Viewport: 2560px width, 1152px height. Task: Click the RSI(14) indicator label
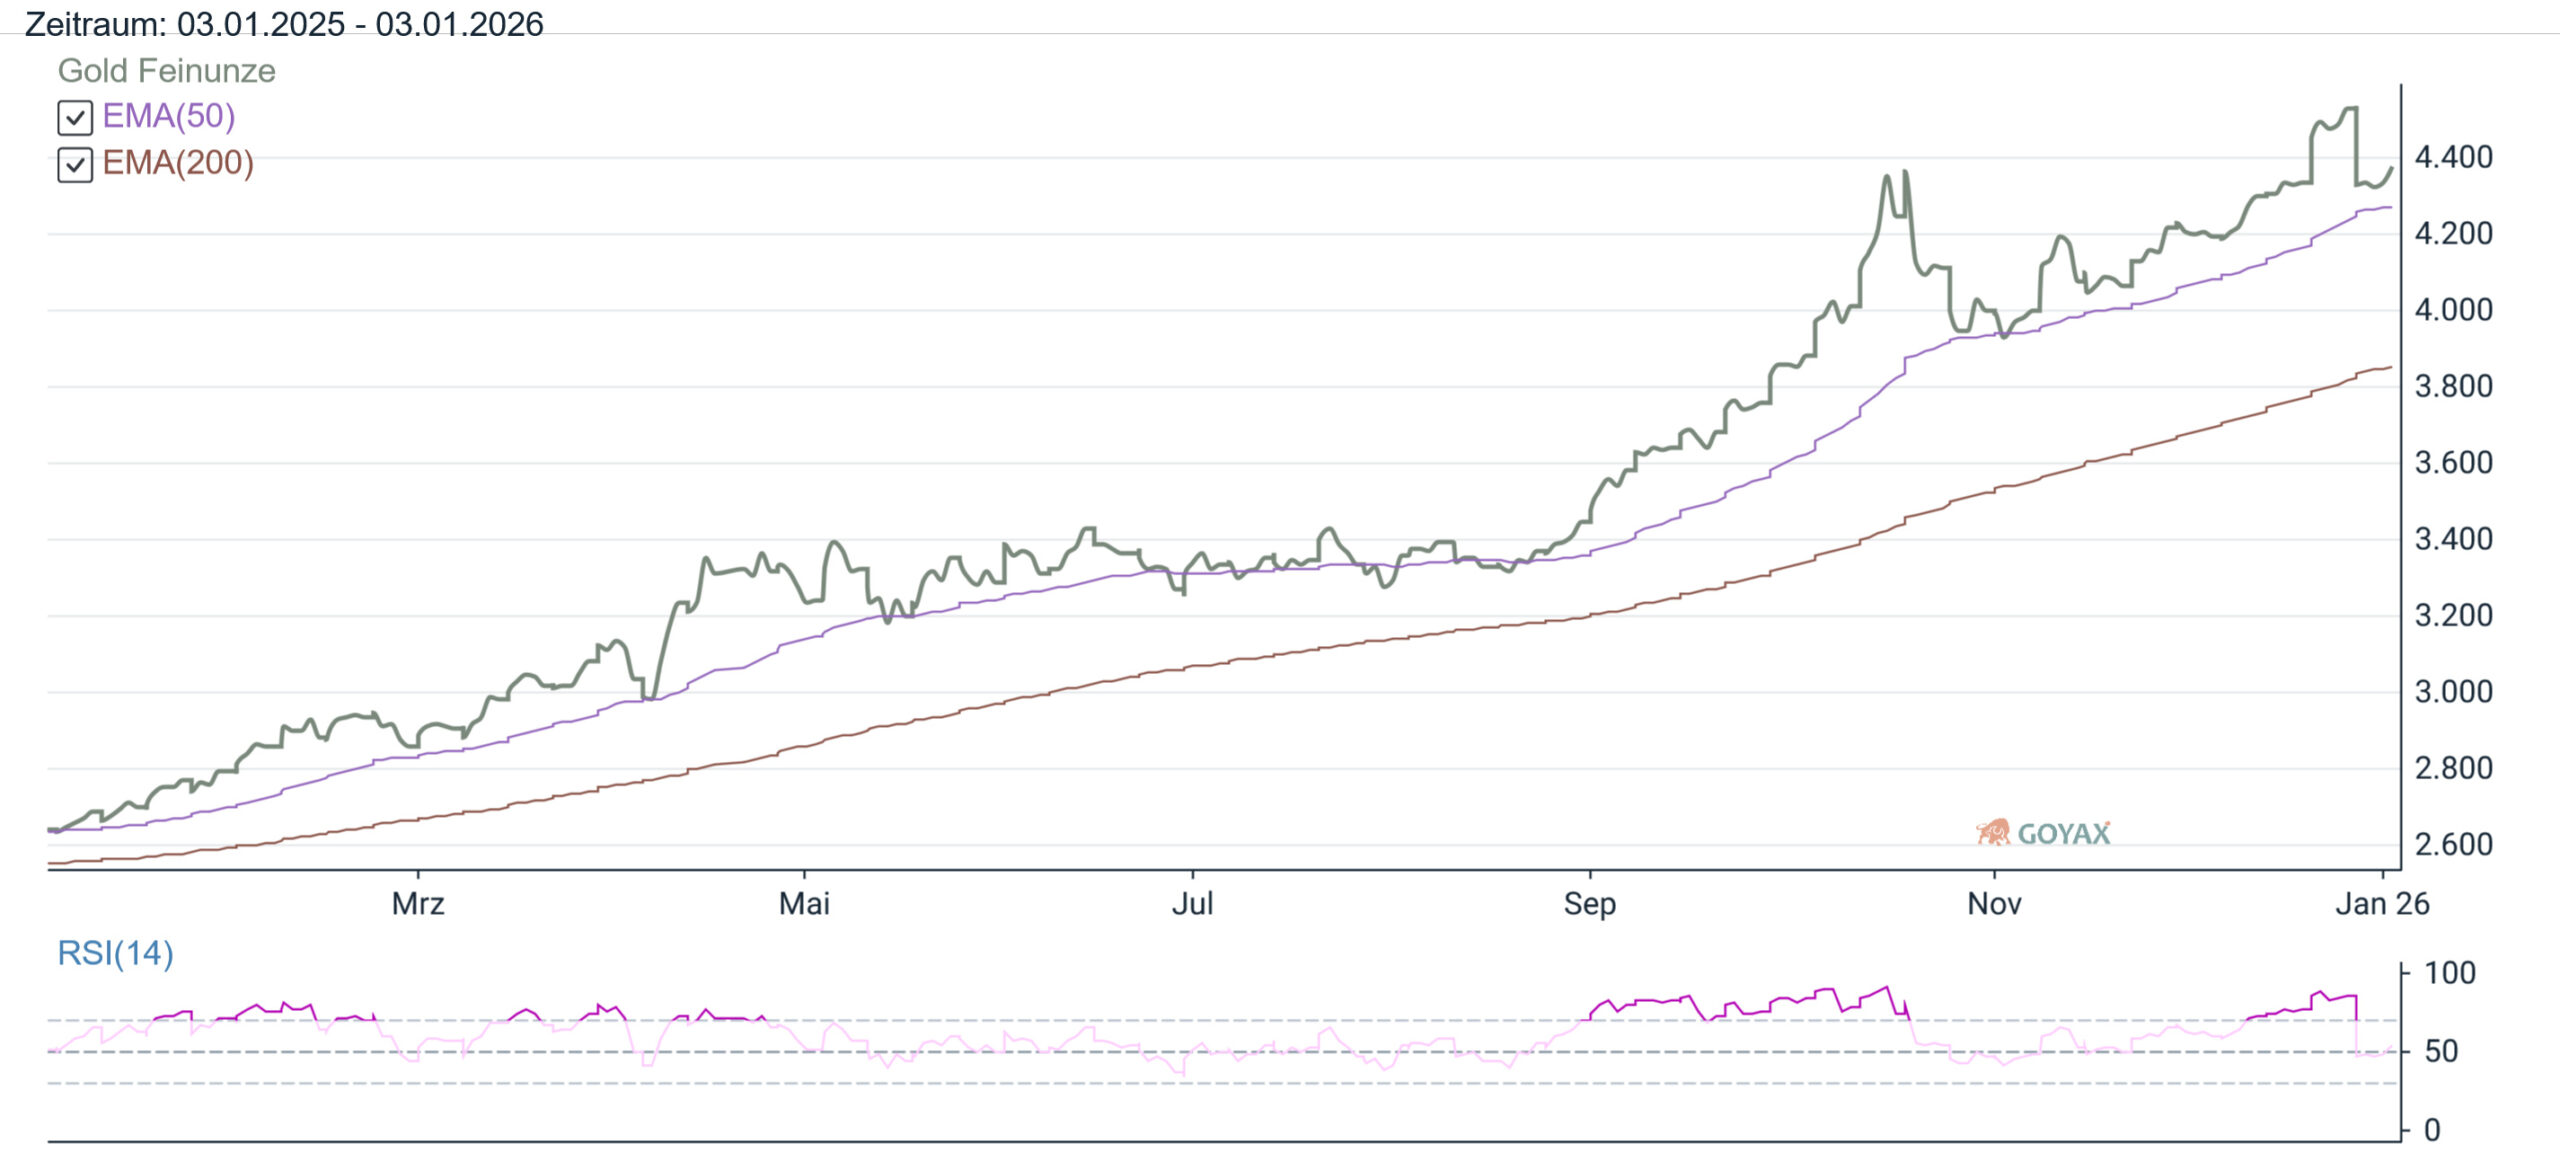coord(115,953)
